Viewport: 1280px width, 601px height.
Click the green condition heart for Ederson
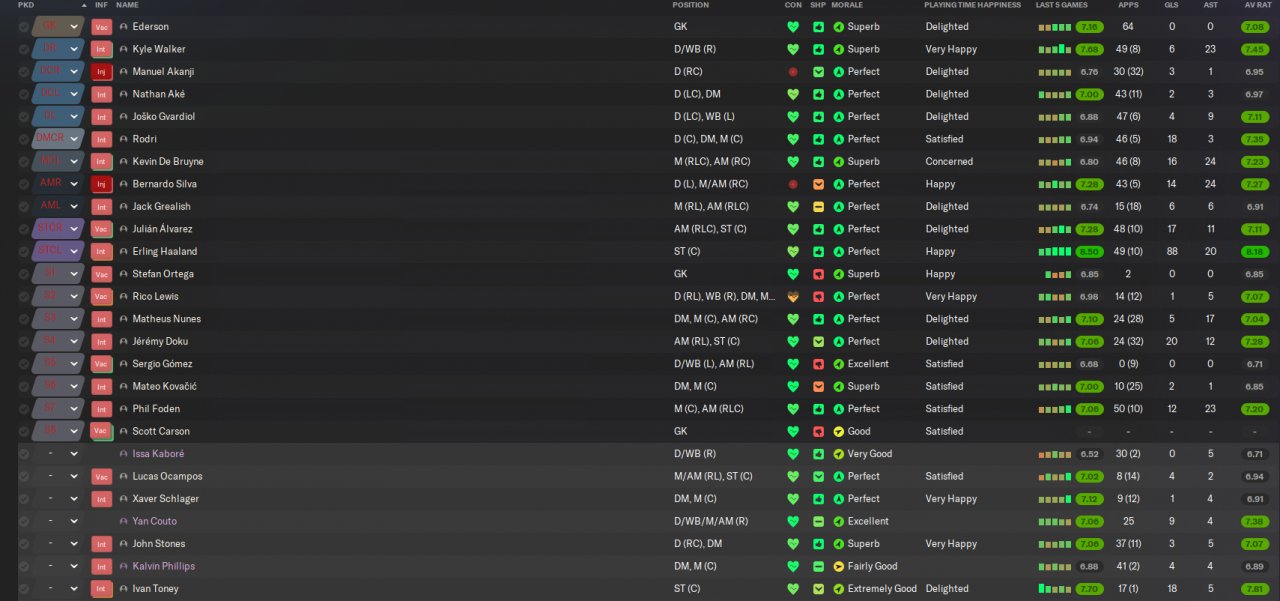(x=793, y=27)
